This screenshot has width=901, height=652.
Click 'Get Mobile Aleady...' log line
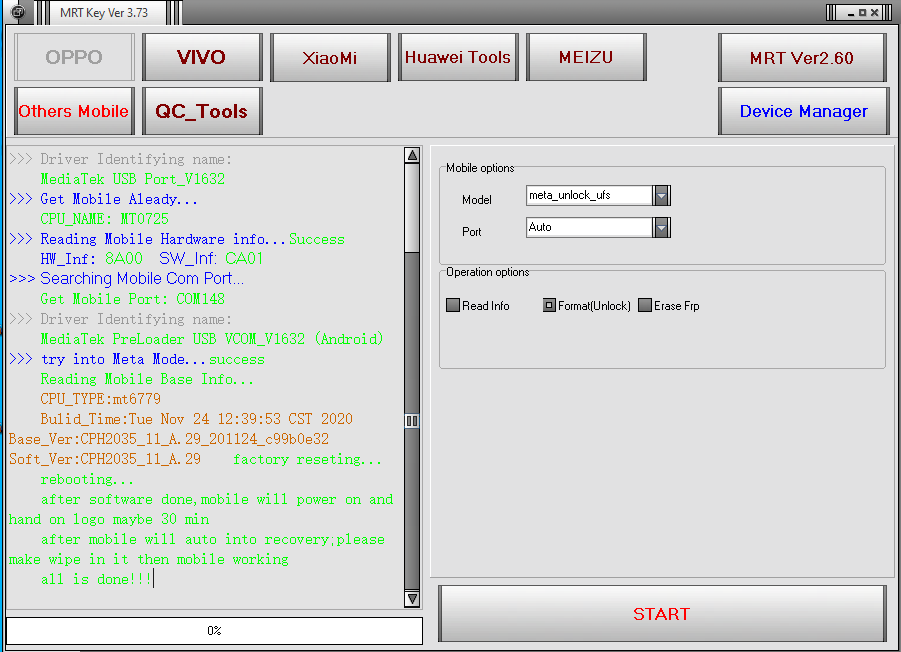point(103,199)
